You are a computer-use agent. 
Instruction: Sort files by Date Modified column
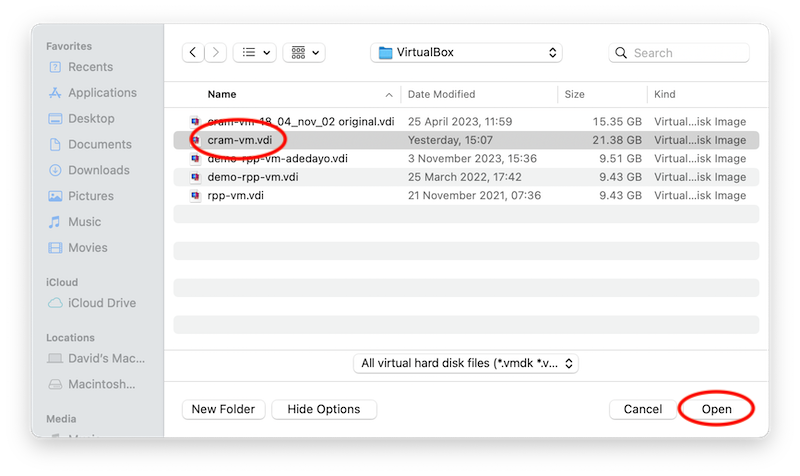coord(441,94)
